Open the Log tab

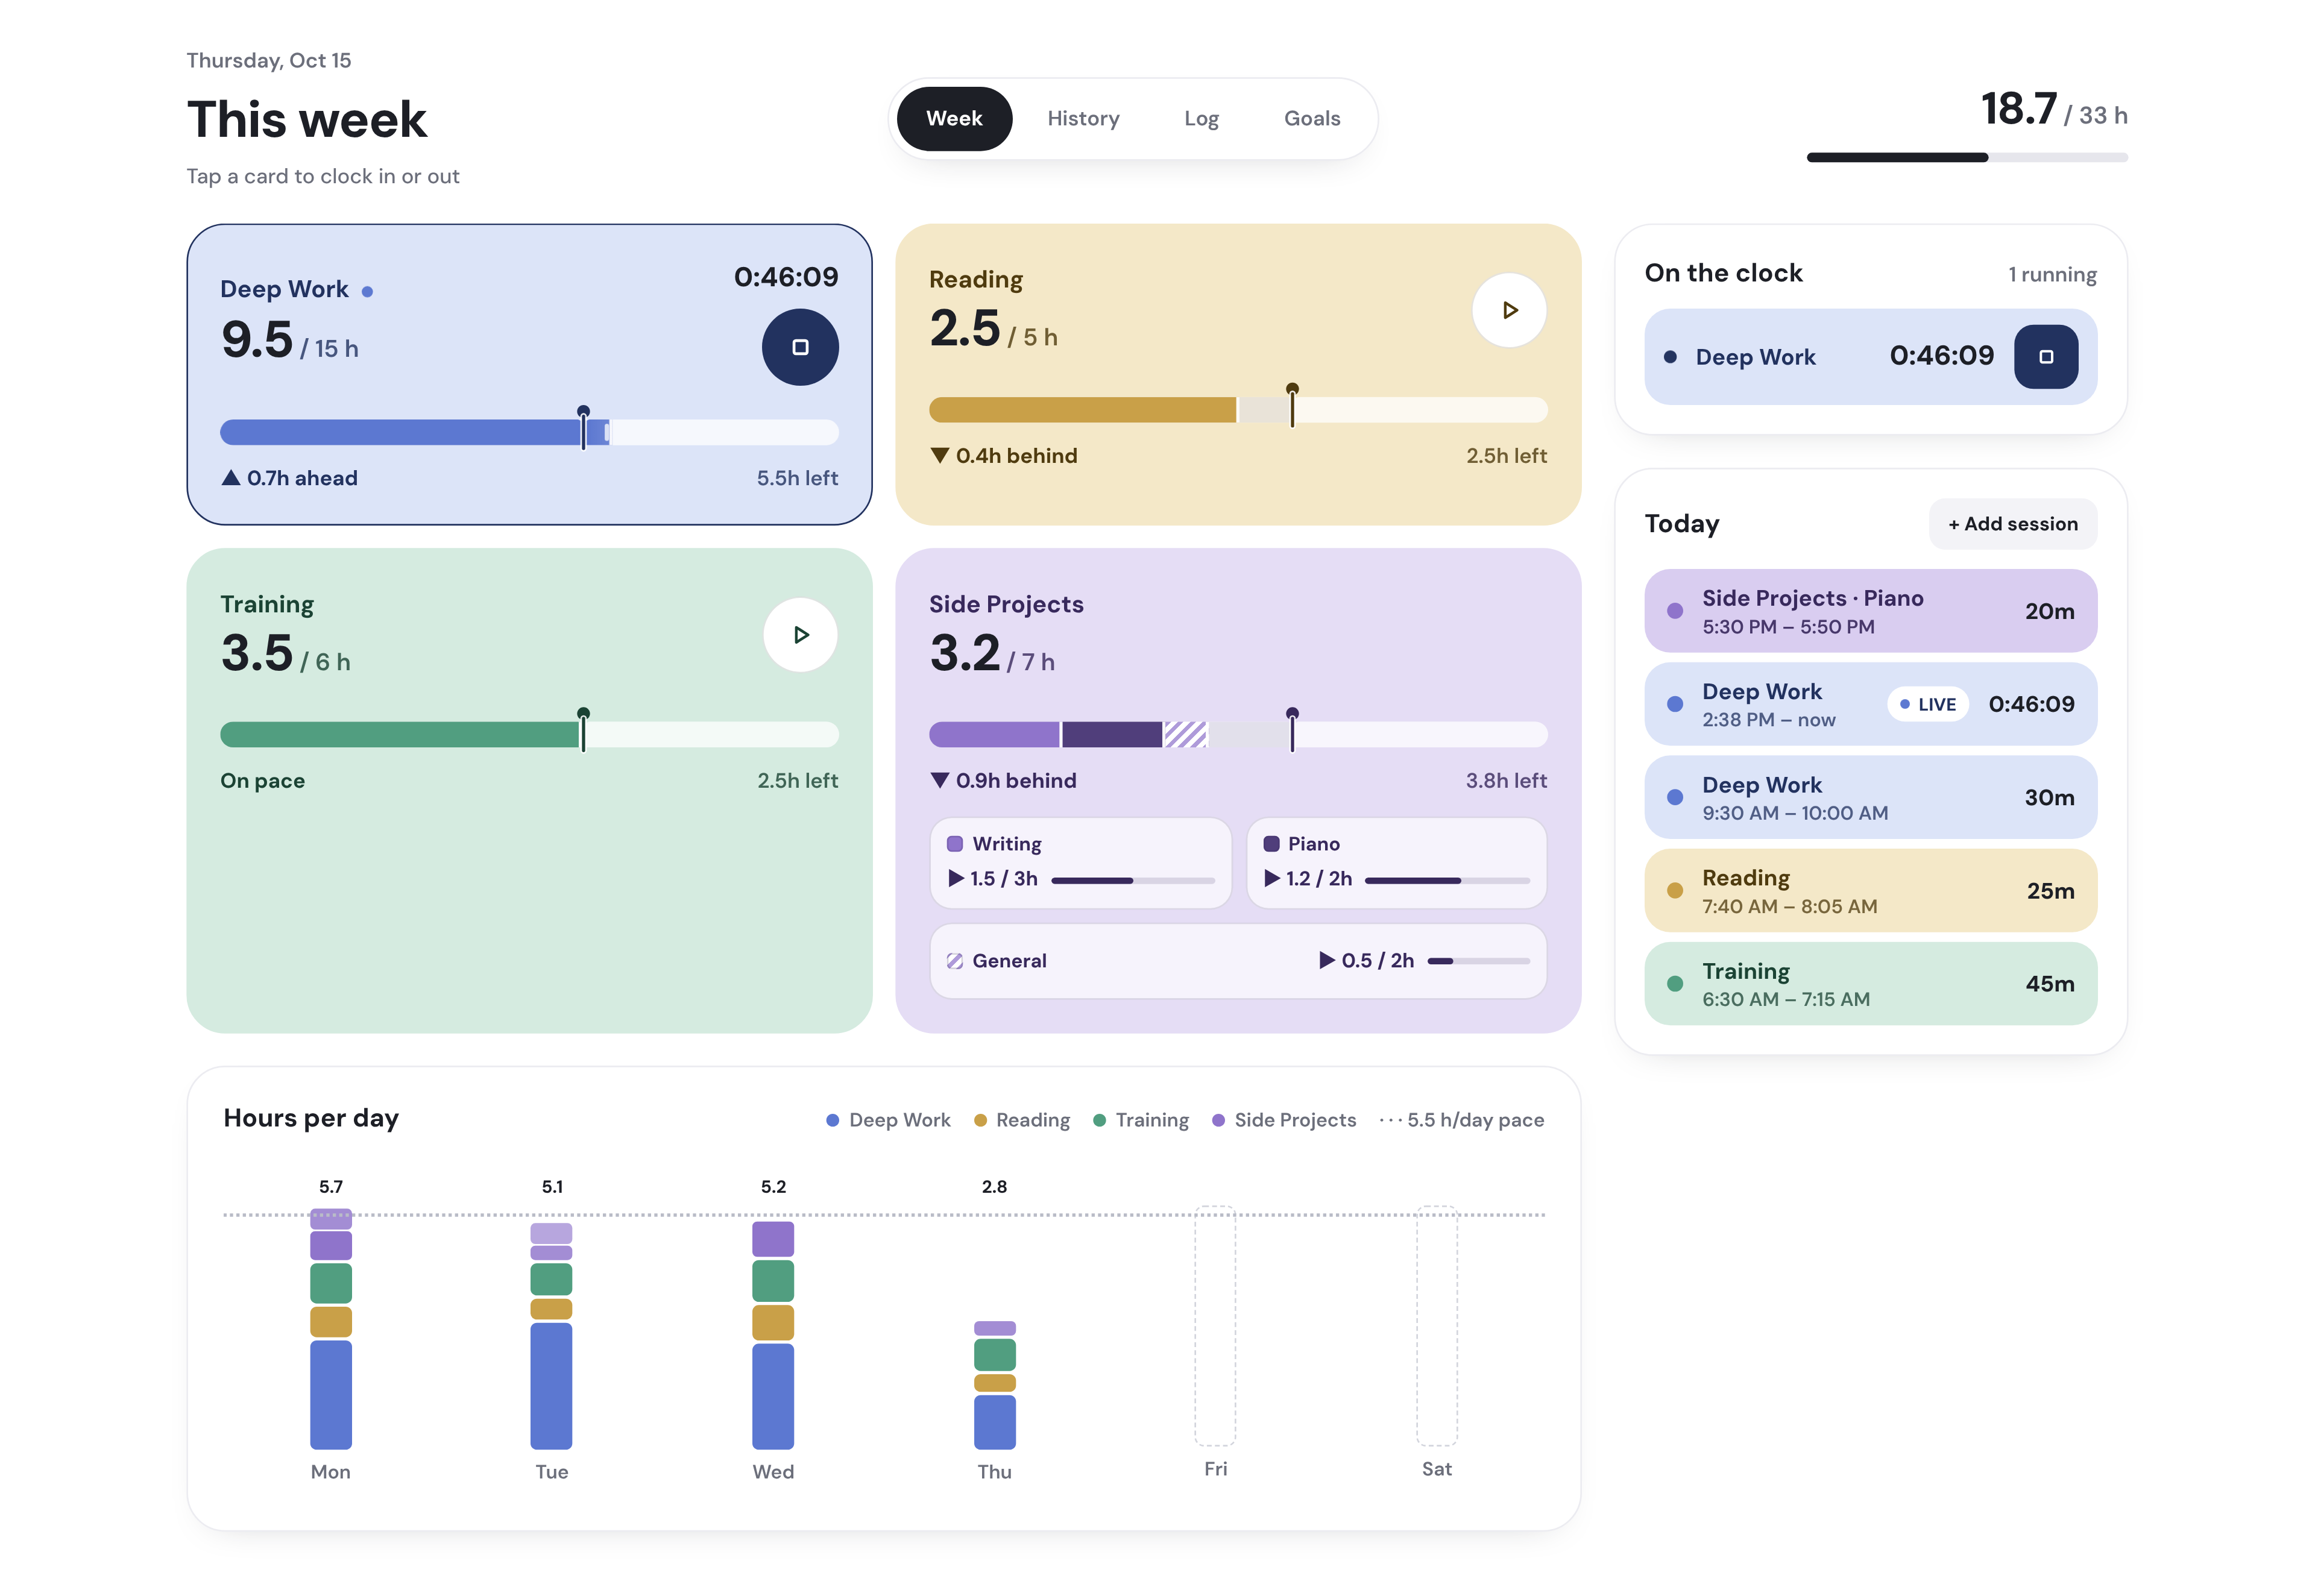point(1201,119)
